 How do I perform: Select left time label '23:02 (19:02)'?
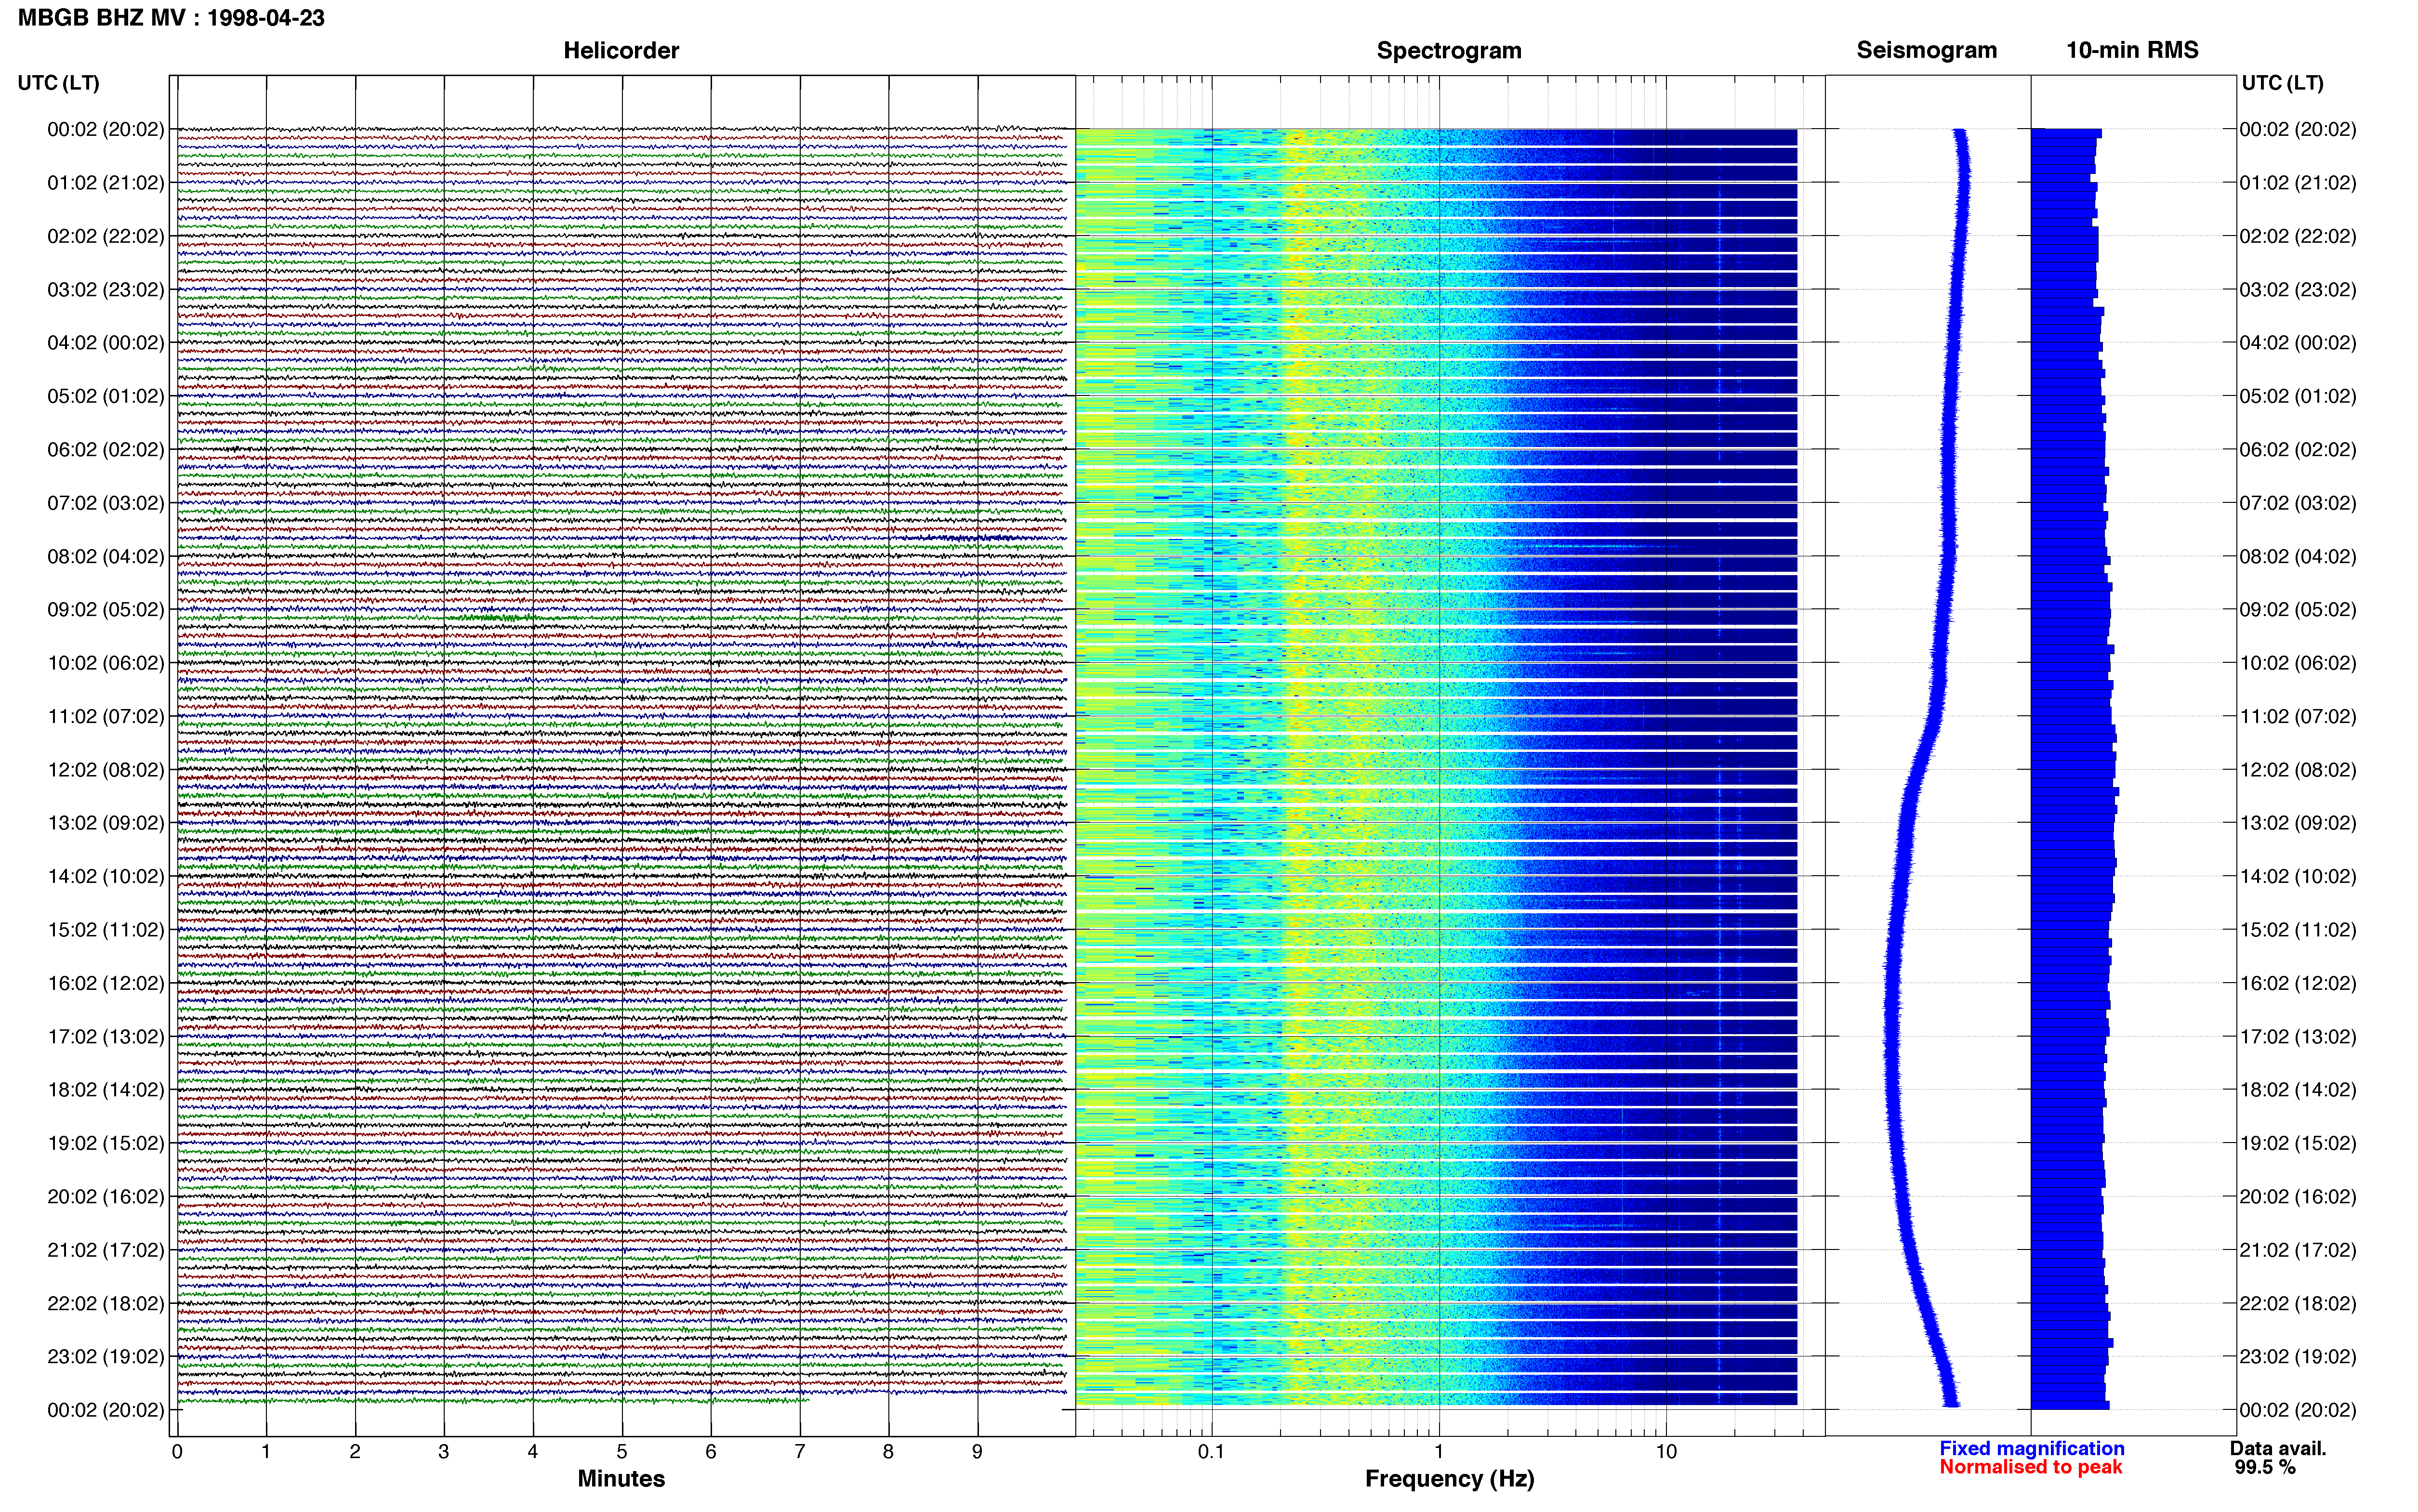[106, 1357]
